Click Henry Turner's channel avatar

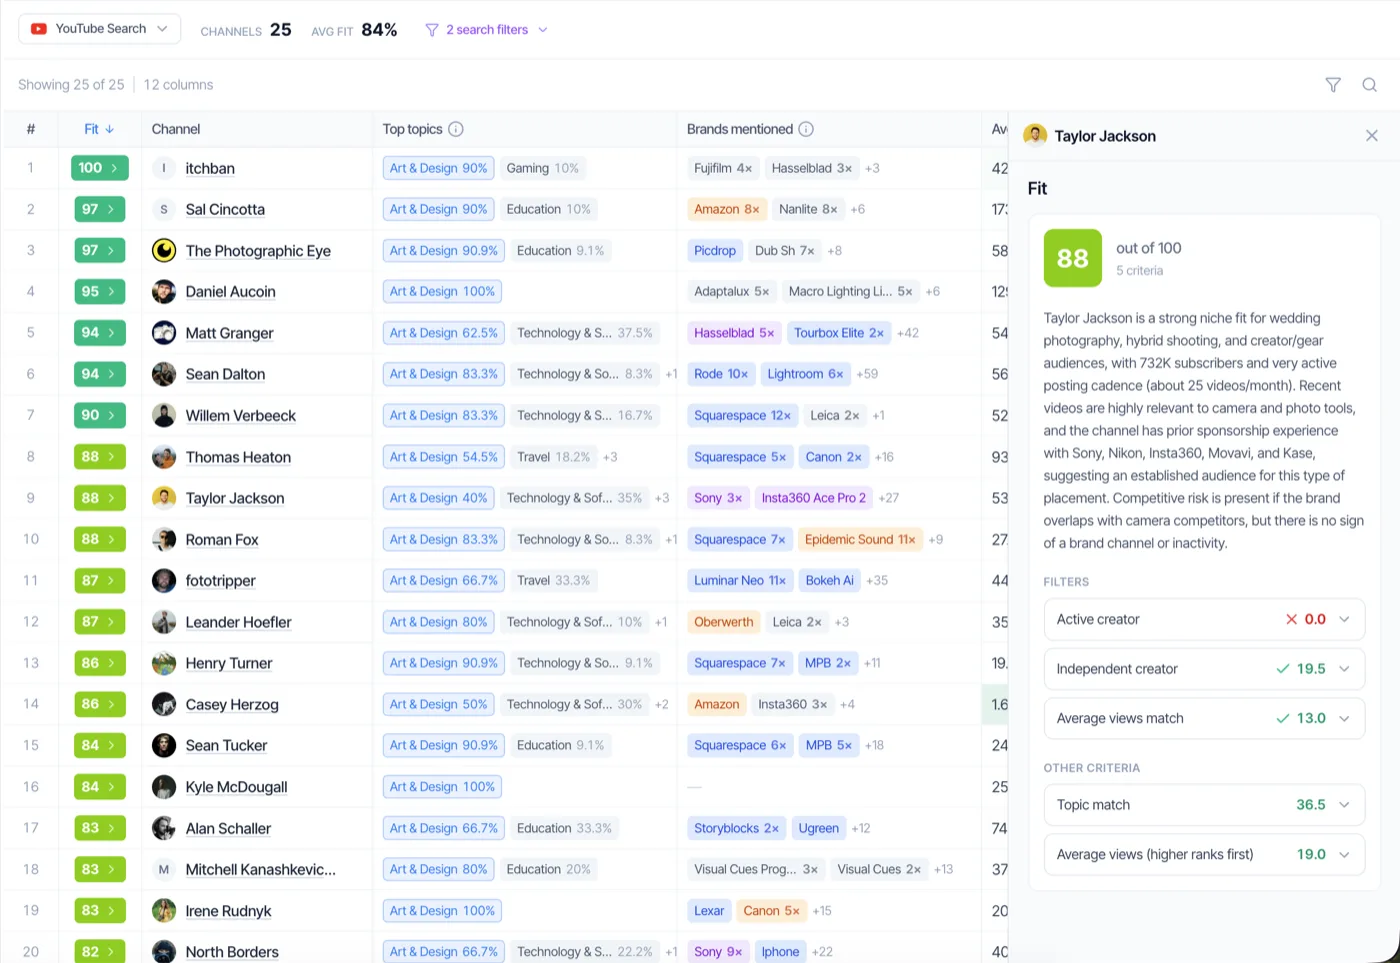coord(164,663)
